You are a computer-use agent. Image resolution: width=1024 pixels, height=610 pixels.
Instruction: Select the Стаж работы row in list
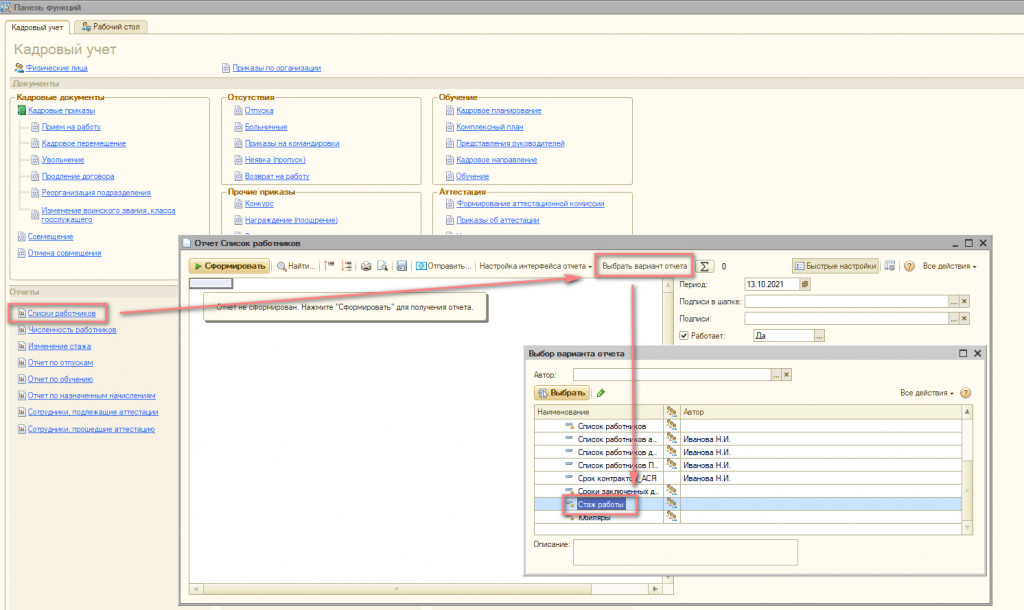coord(600,504)
